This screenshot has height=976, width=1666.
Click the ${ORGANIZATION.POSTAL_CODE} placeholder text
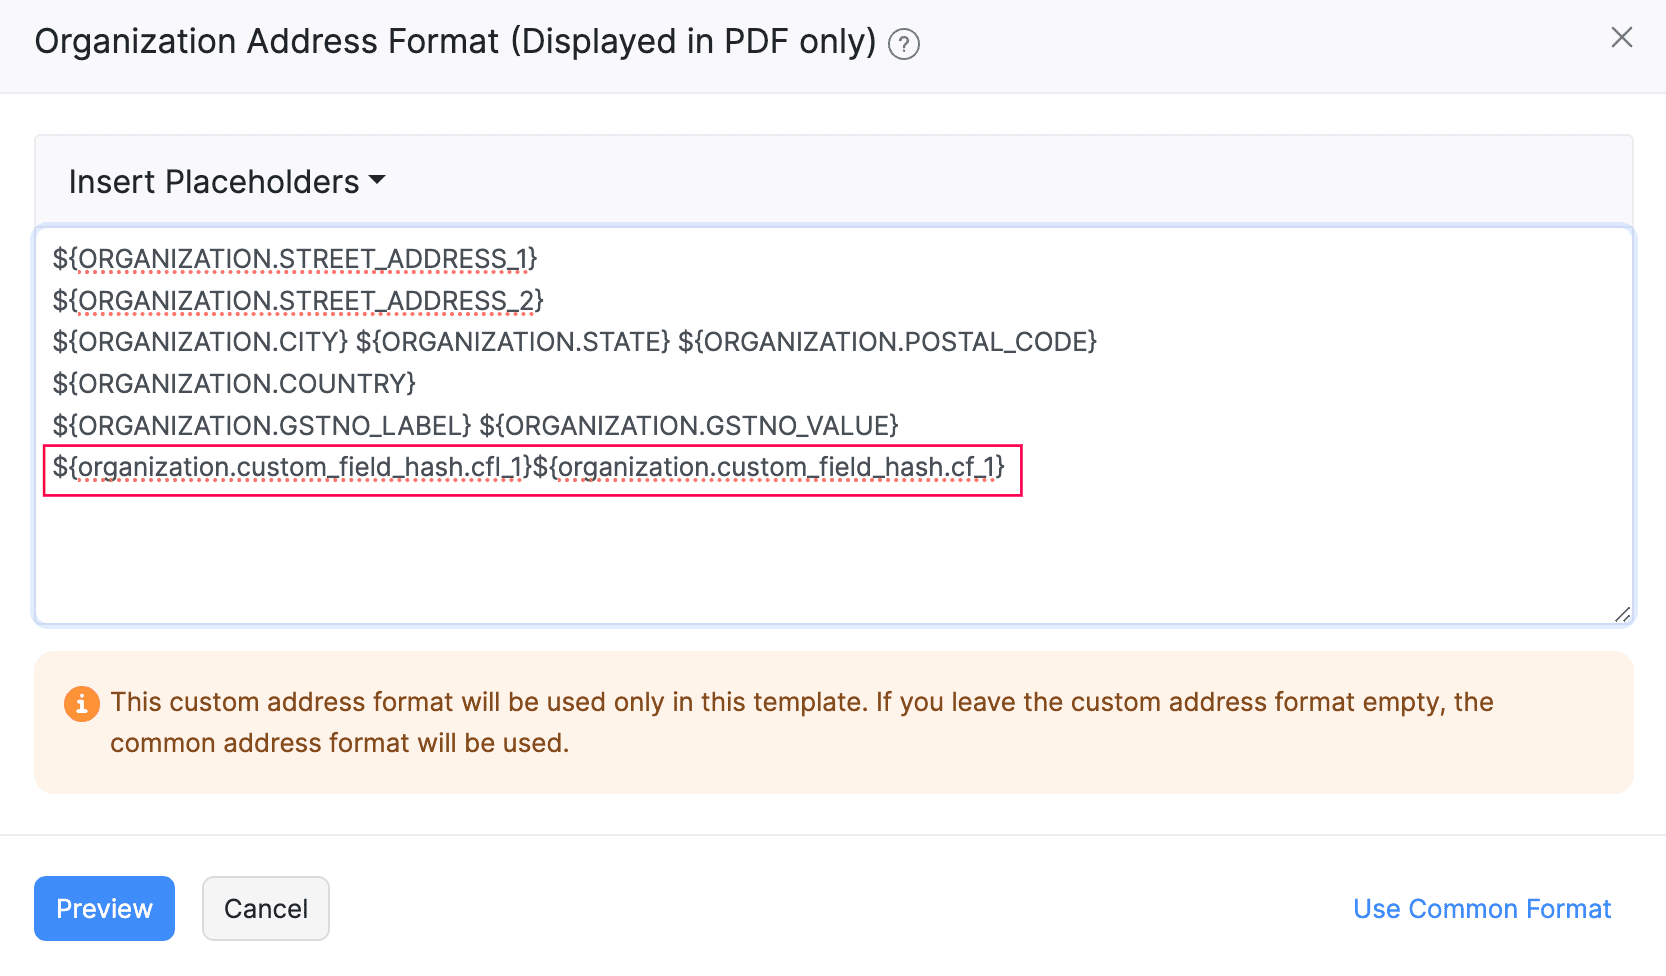pyautogui.click(x=888, y=342)
